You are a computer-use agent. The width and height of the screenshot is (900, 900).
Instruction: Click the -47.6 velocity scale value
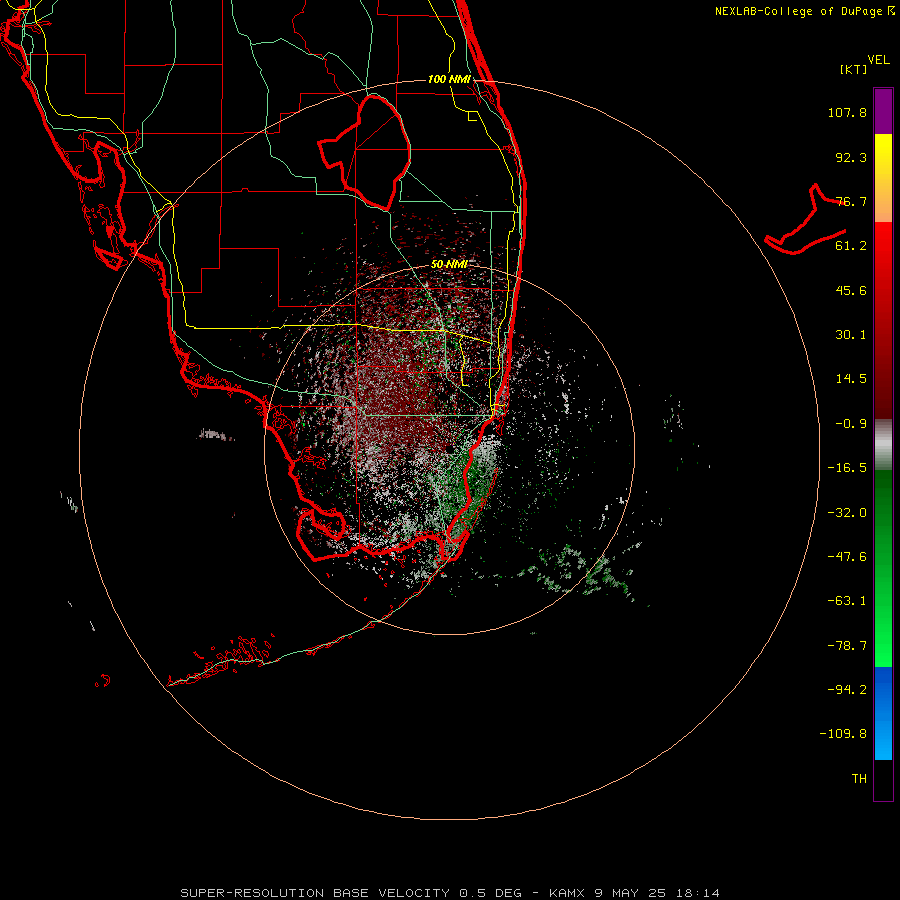coord(847,557)
